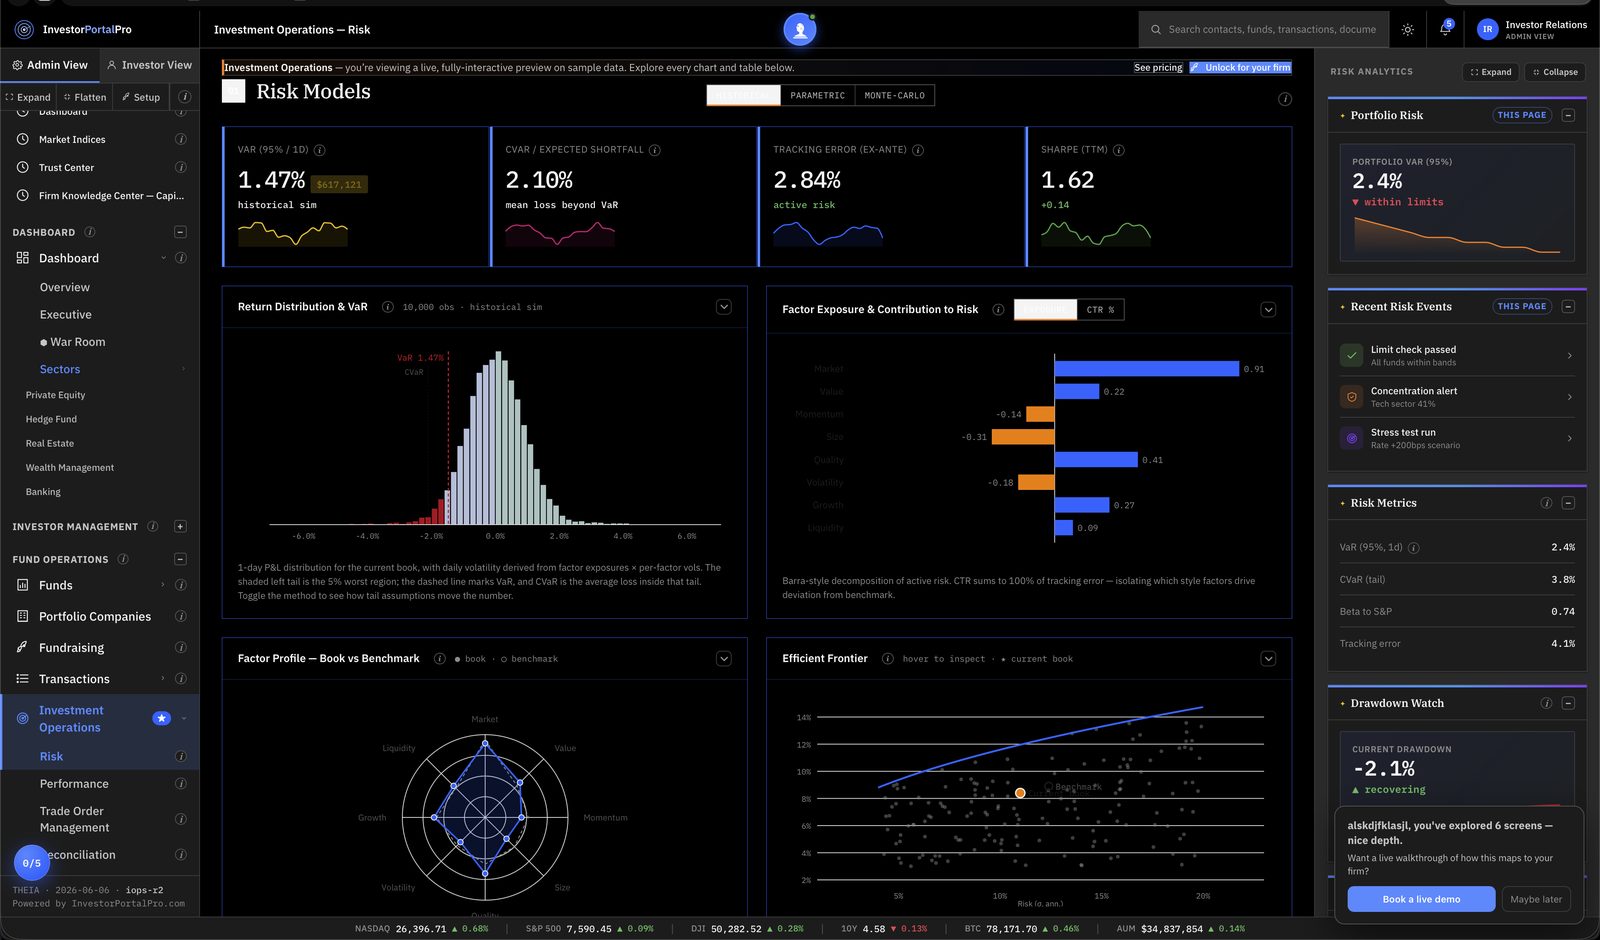
Task: Open the Overview dashboard page
Action: (65, 287)
